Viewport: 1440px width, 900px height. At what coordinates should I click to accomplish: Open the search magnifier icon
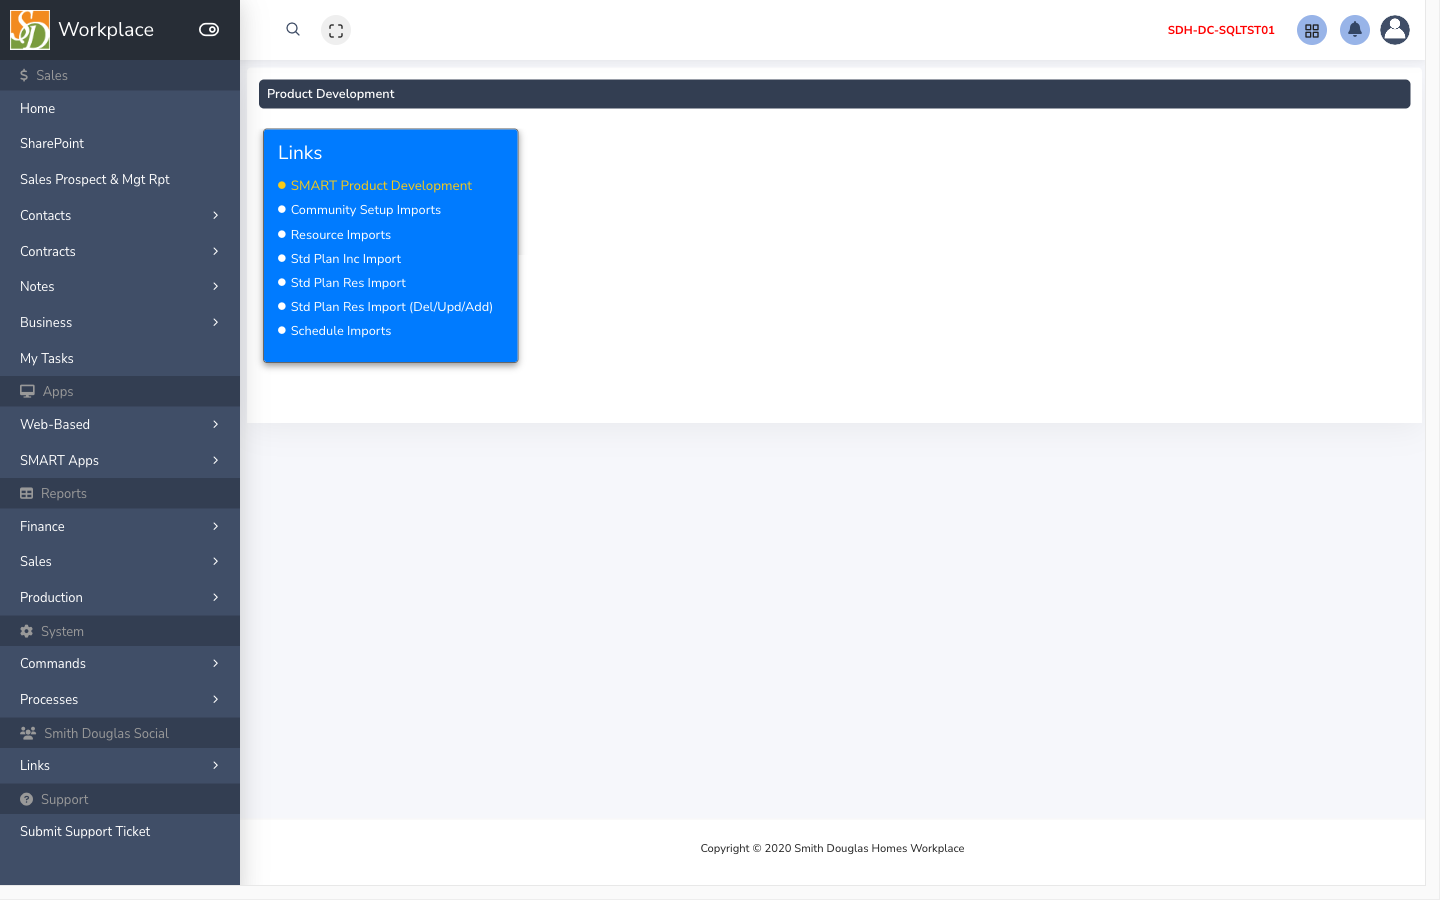(293, 29)
